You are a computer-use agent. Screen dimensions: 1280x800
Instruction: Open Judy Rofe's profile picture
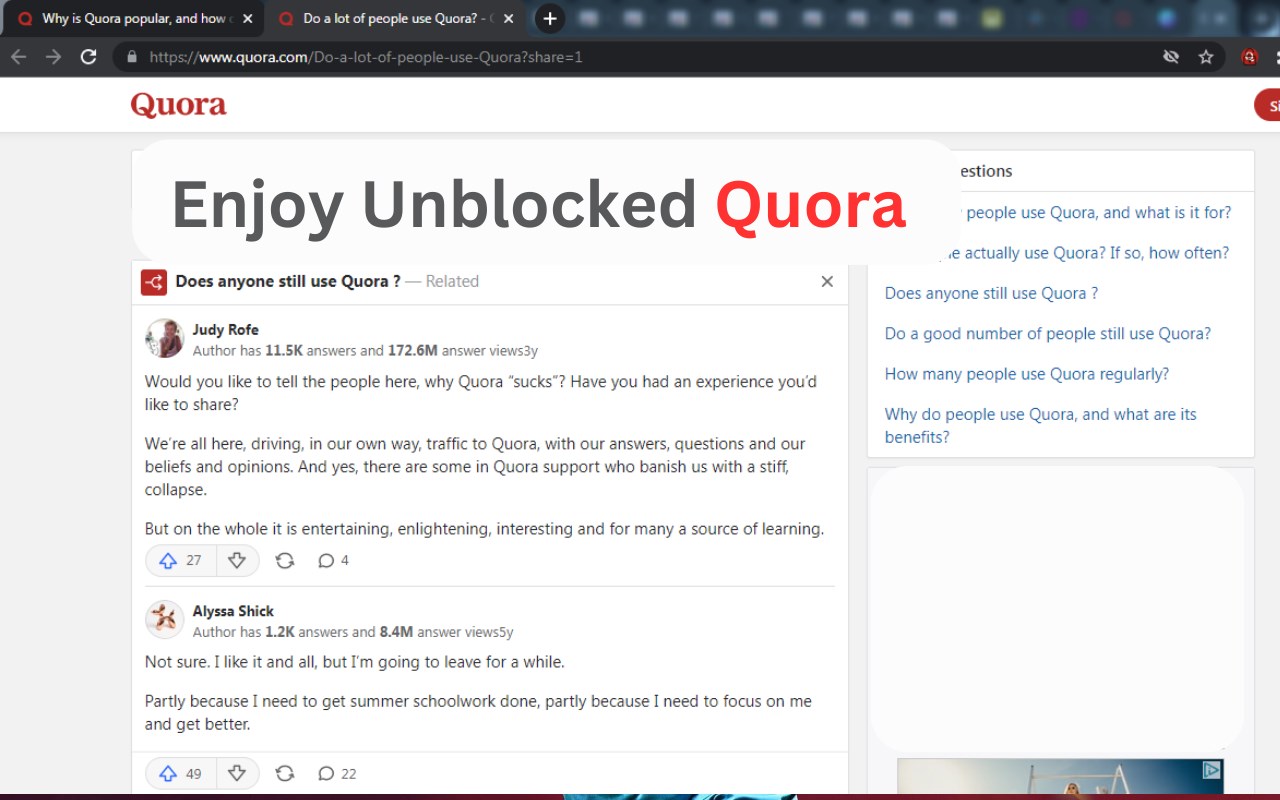tap(164, 339)
